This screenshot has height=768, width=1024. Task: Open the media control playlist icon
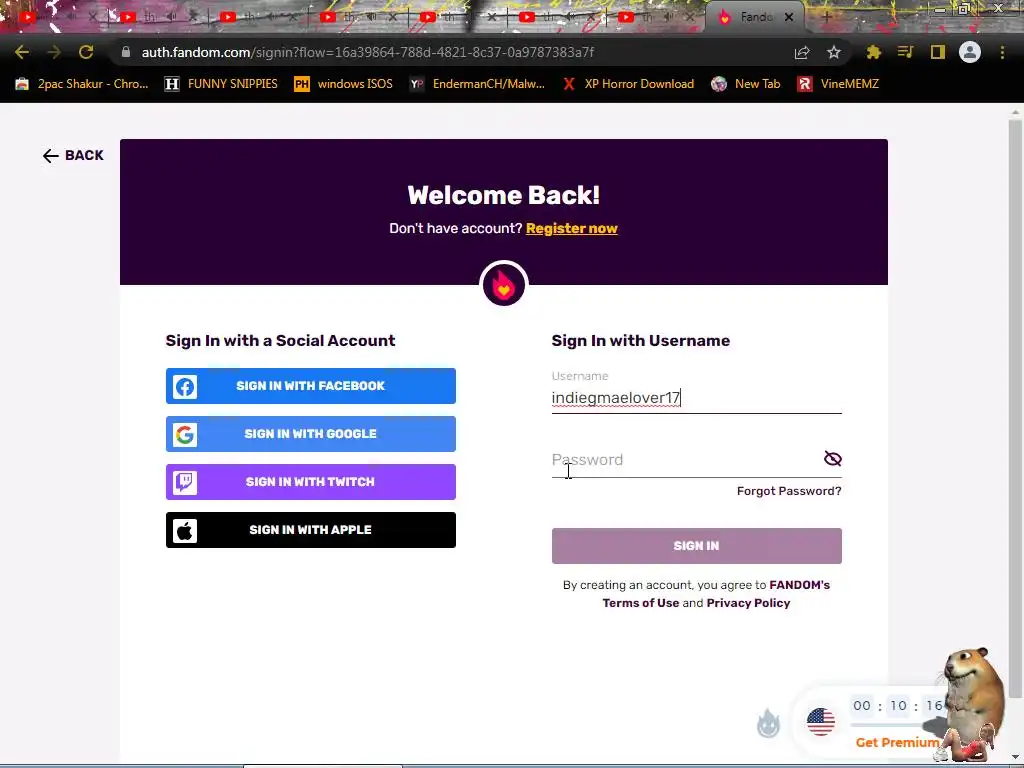(905, 52)
